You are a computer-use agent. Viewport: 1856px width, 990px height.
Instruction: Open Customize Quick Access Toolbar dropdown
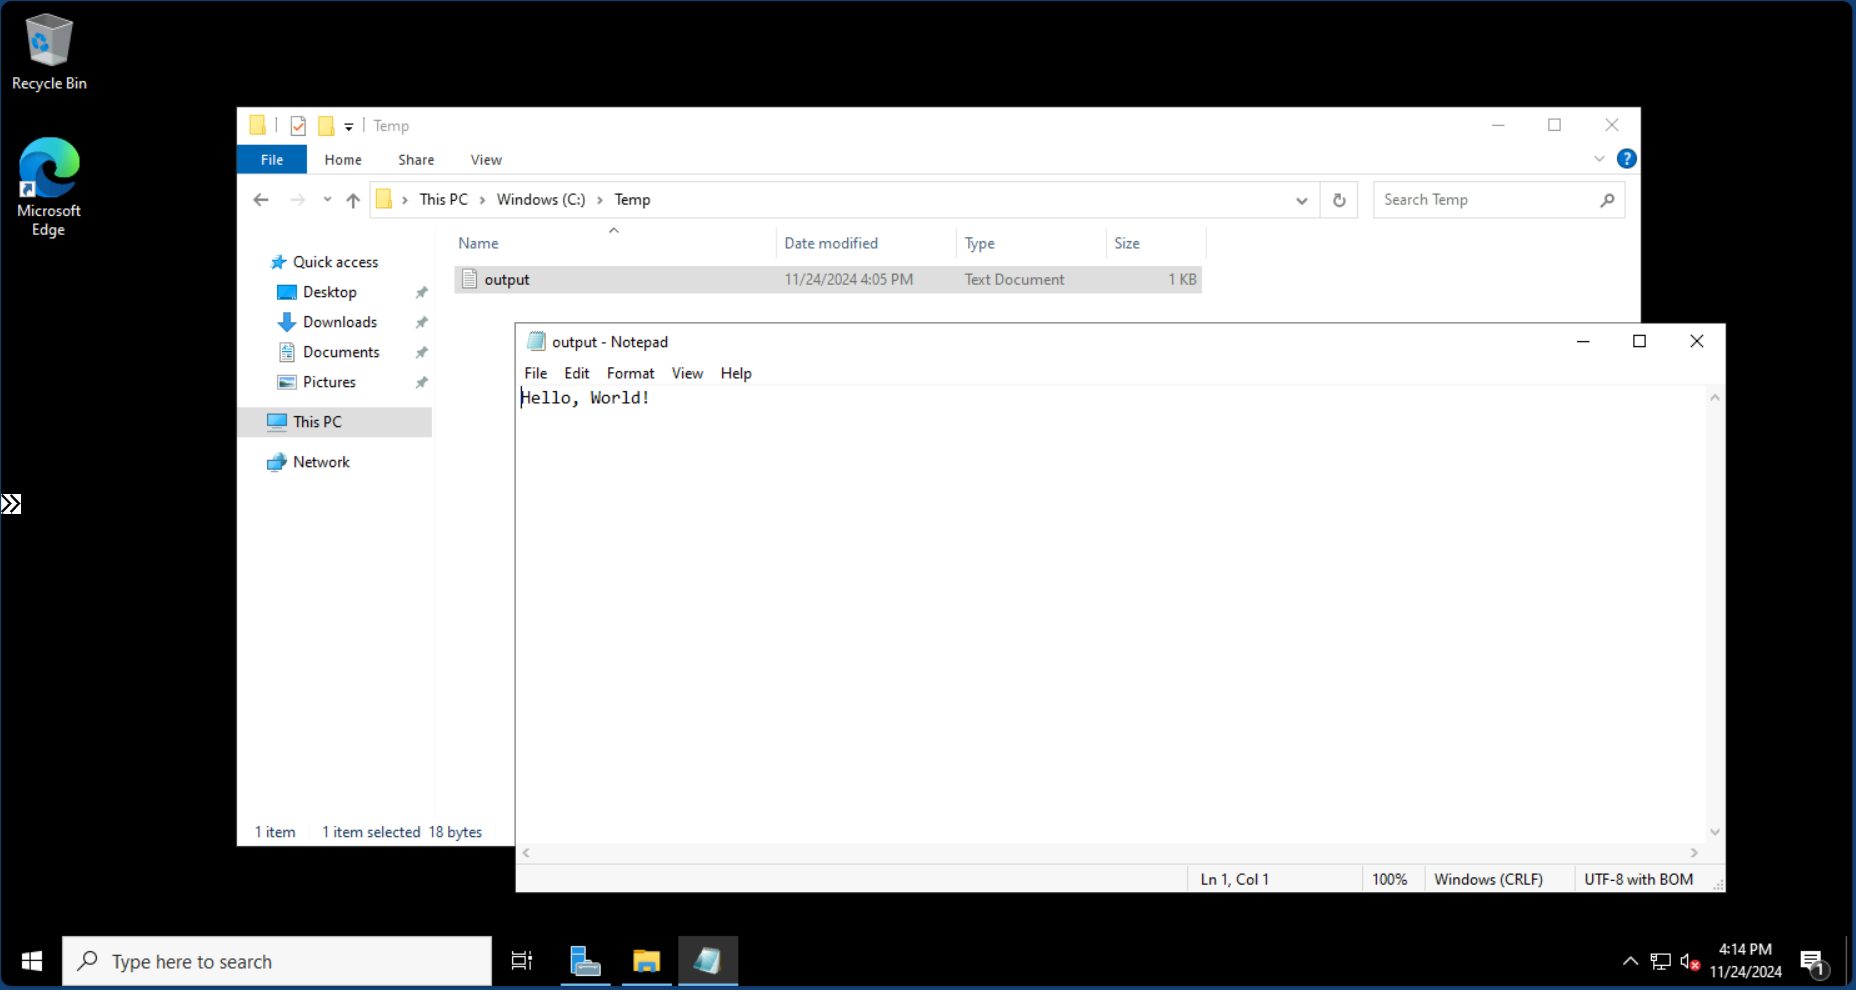pos(349,127)
